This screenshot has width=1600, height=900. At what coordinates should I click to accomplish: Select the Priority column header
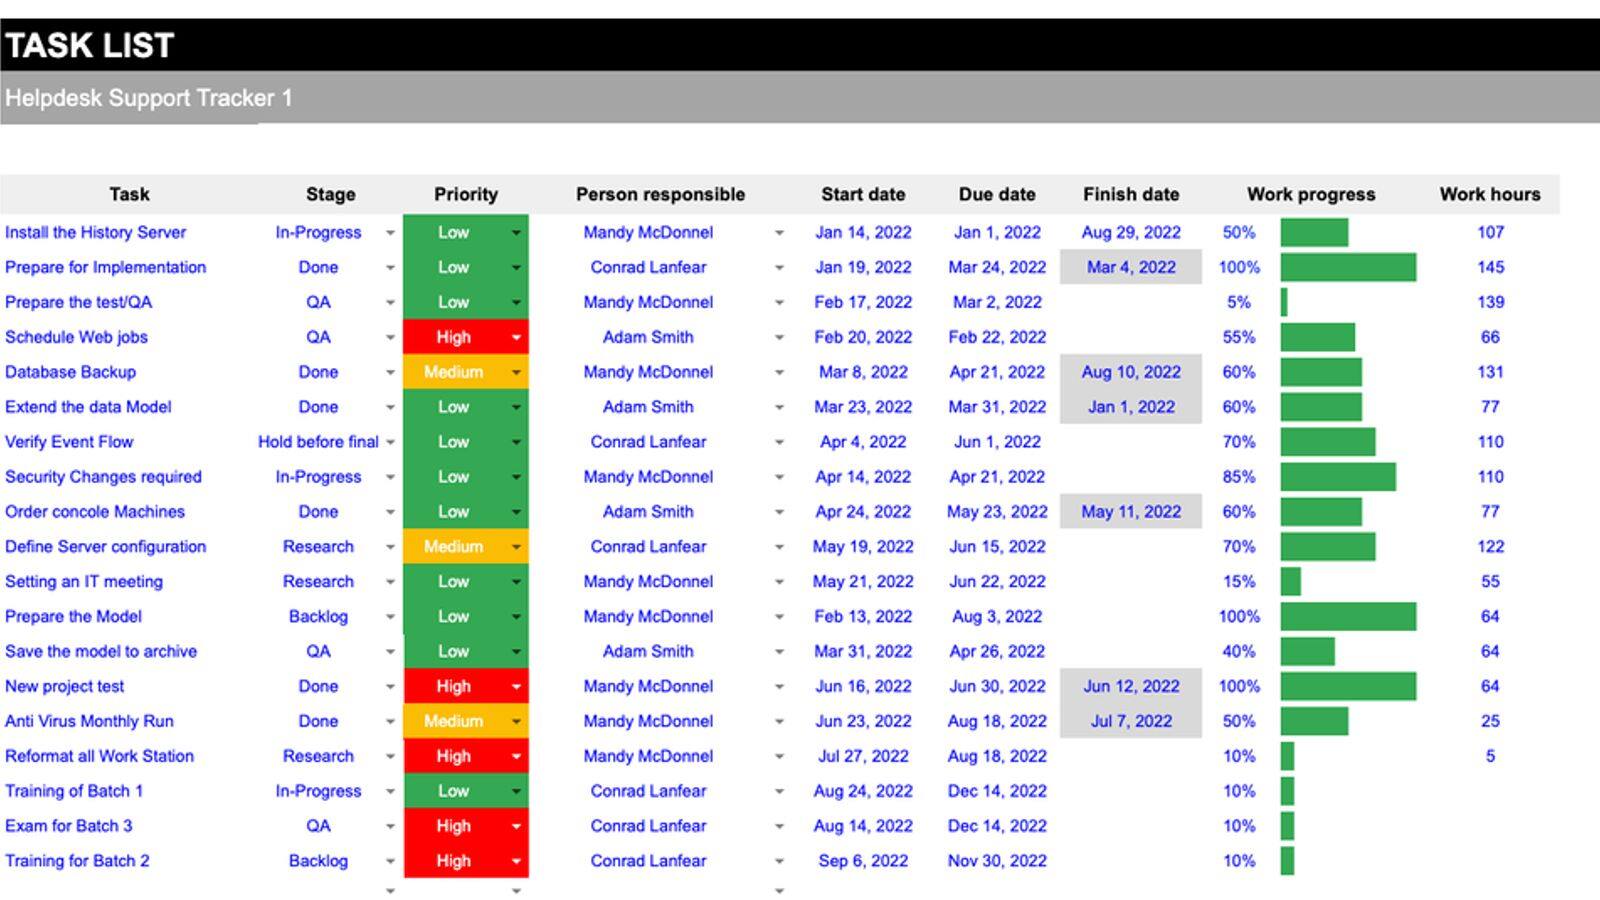click(465, 194)
